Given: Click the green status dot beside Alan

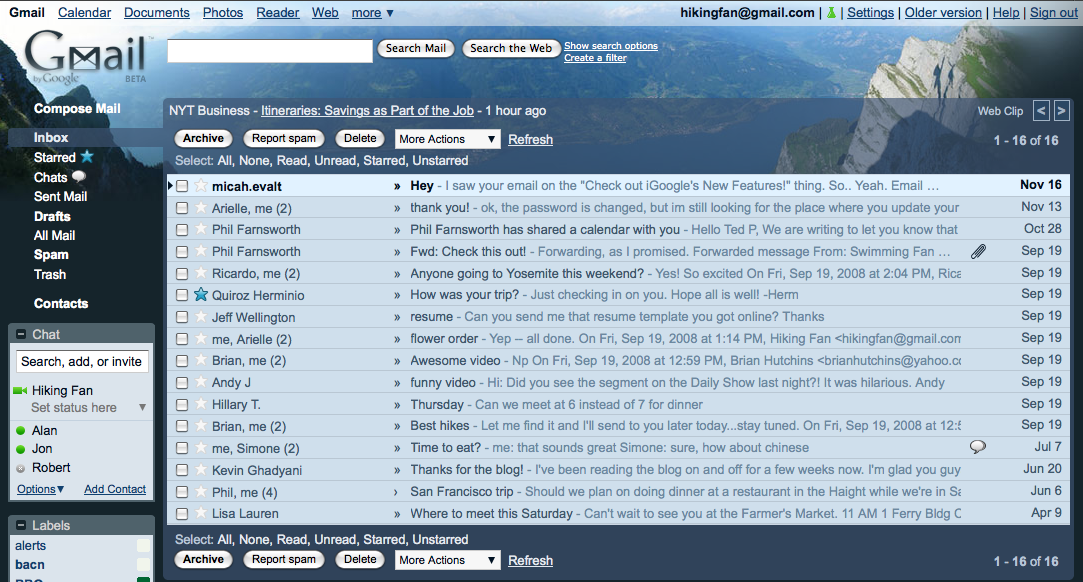Looking at the screenshot, I should point(21,431).
